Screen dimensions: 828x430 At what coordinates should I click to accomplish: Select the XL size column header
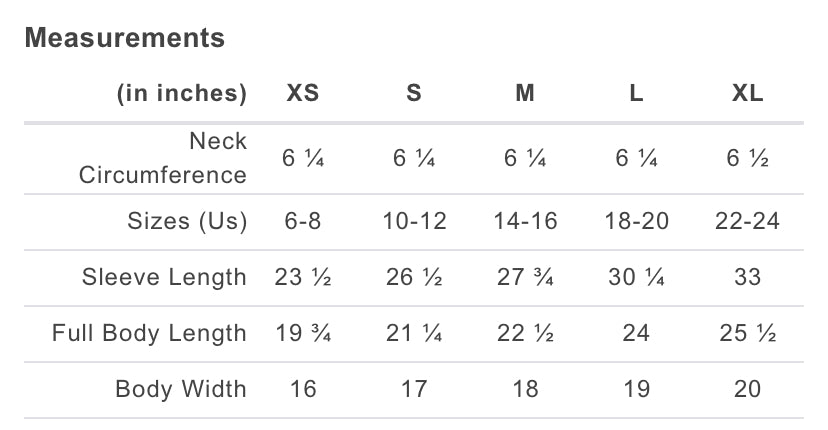[748, 94]
